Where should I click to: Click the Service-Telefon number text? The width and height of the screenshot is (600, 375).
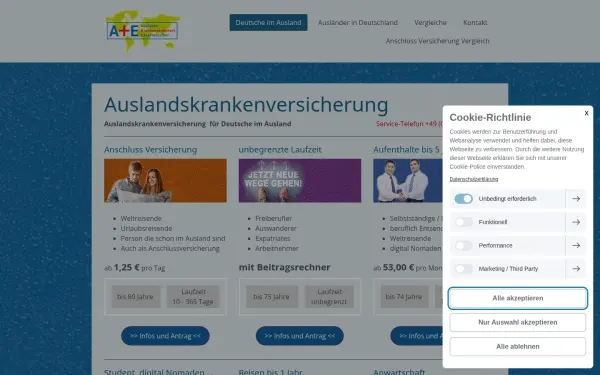pos(409,124)
